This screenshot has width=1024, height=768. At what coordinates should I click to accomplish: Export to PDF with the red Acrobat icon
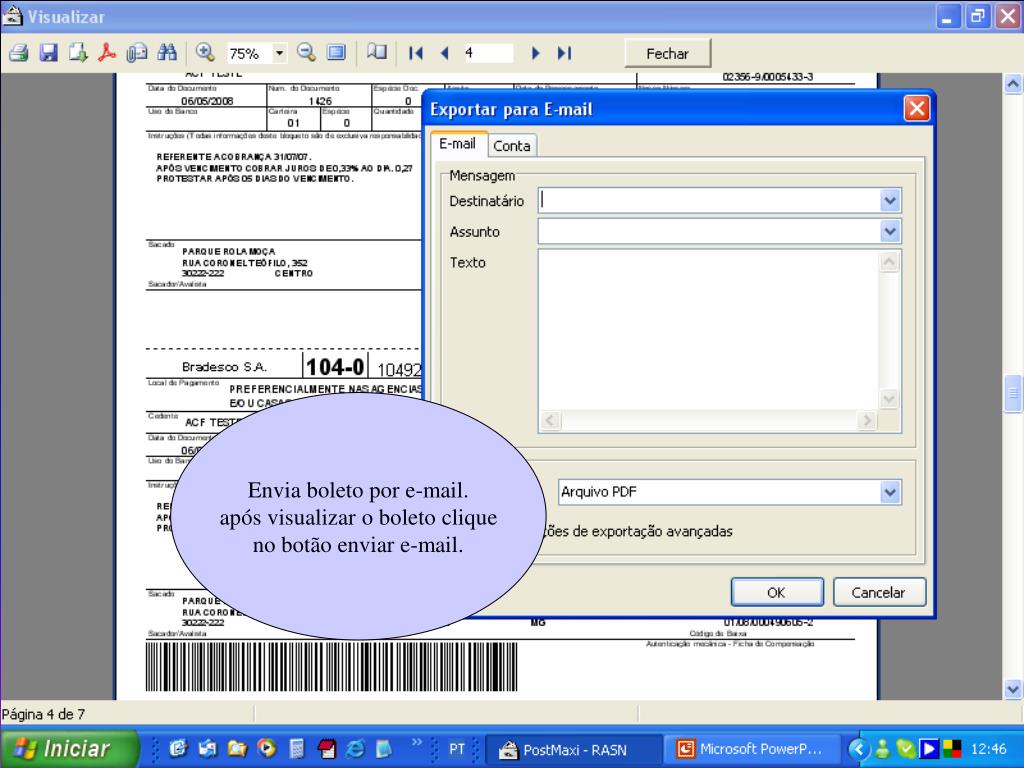point(106,53)
